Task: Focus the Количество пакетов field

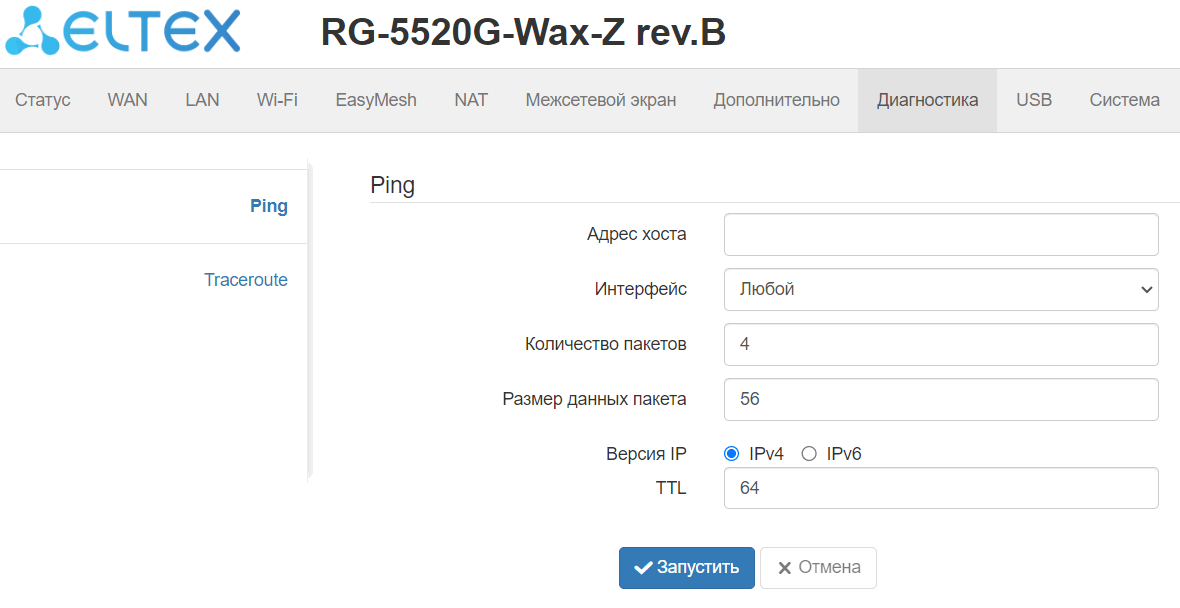Action: [940, 344]
